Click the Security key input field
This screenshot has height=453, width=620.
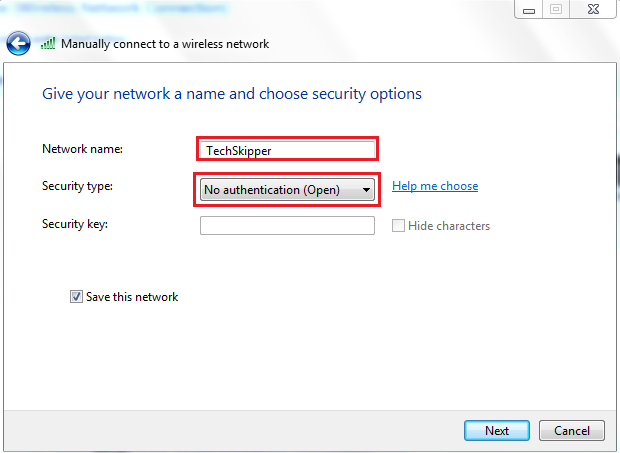(x=287, y=226)
